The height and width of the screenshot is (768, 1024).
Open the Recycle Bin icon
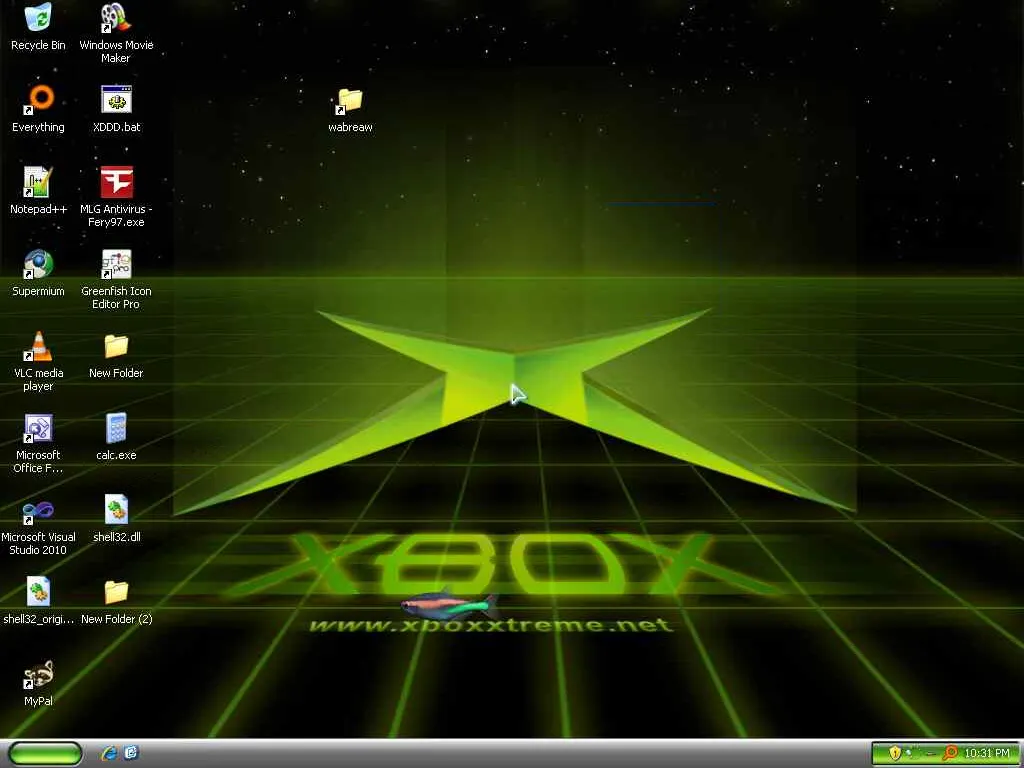(x=38, y=18)
